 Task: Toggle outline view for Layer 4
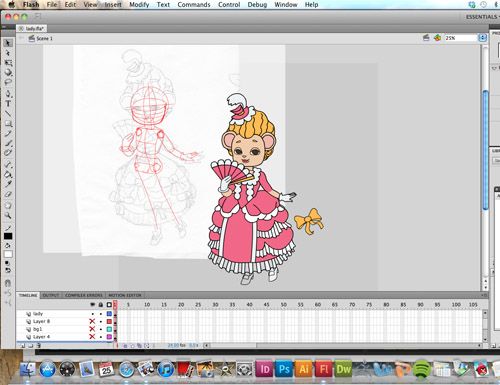pyautogui.click(x=109, y=337)
